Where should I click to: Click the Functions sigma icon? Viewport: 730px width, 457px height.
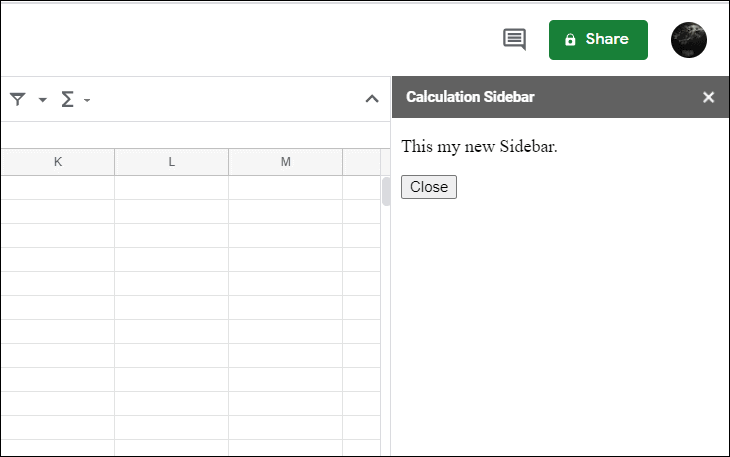point(68,99)
